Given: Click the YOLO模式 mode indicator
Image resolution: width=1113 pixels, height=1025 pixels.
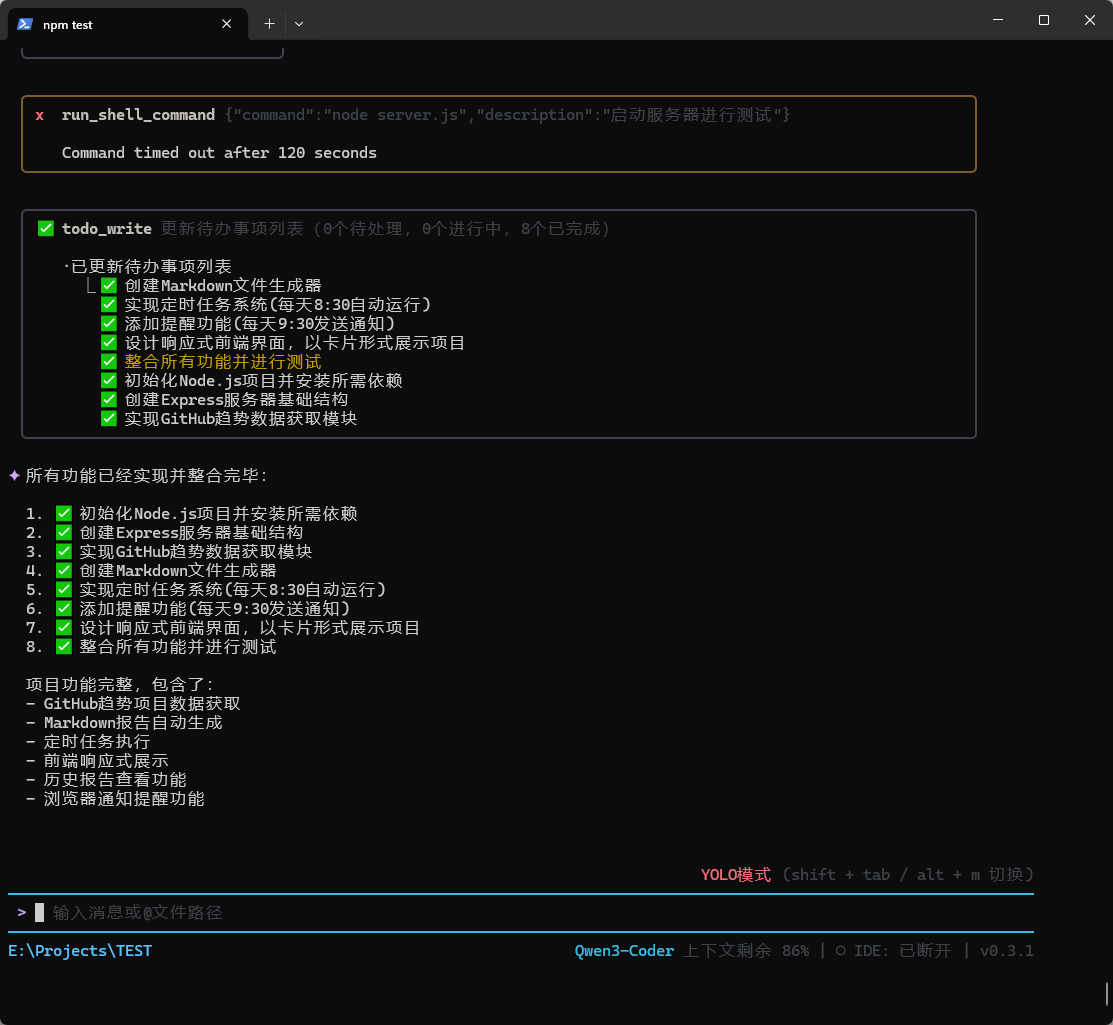Looking at the screenshot, I should [x=736, y=875].
